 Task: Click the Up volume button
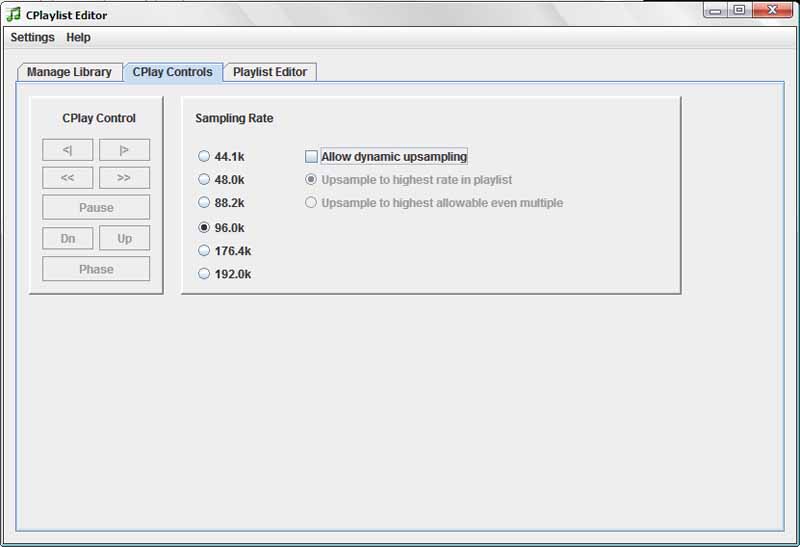point(124,238)
